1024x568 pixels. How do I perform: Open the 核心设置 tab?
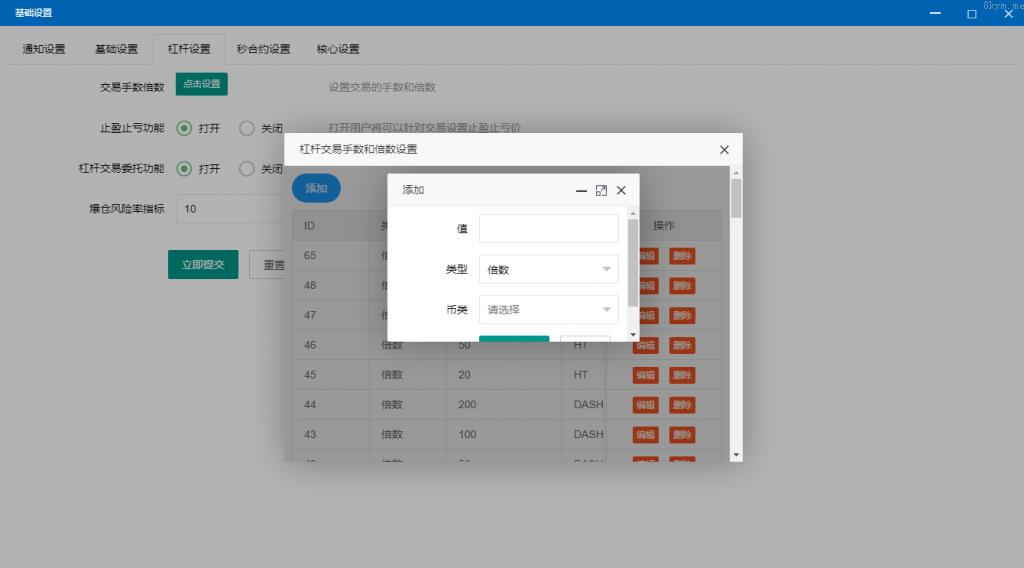pyautogui.click(x=338, y=49)
